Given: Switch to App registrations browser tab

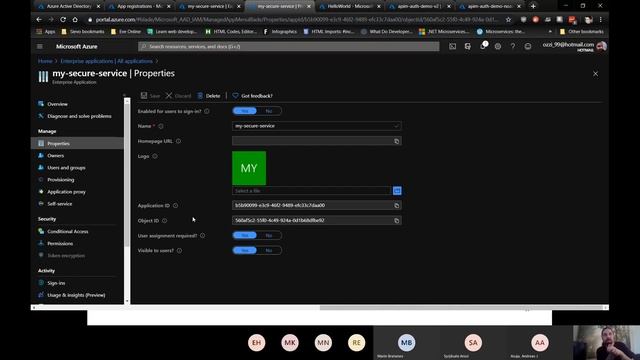Looking at the screenshot, I should pos(140,7).
